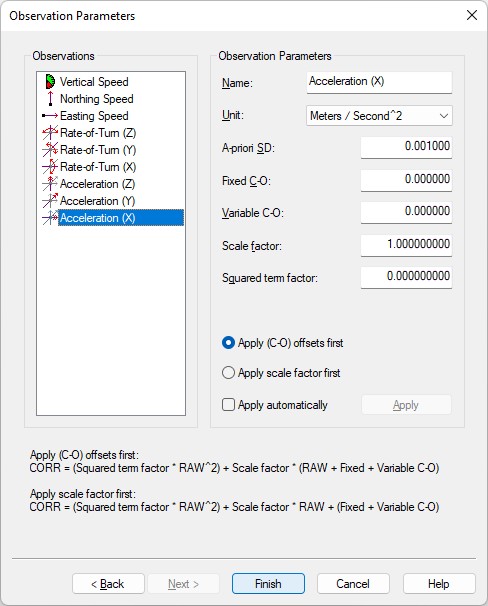Select Apply (C-O) offsets first radio

[228, 343]
